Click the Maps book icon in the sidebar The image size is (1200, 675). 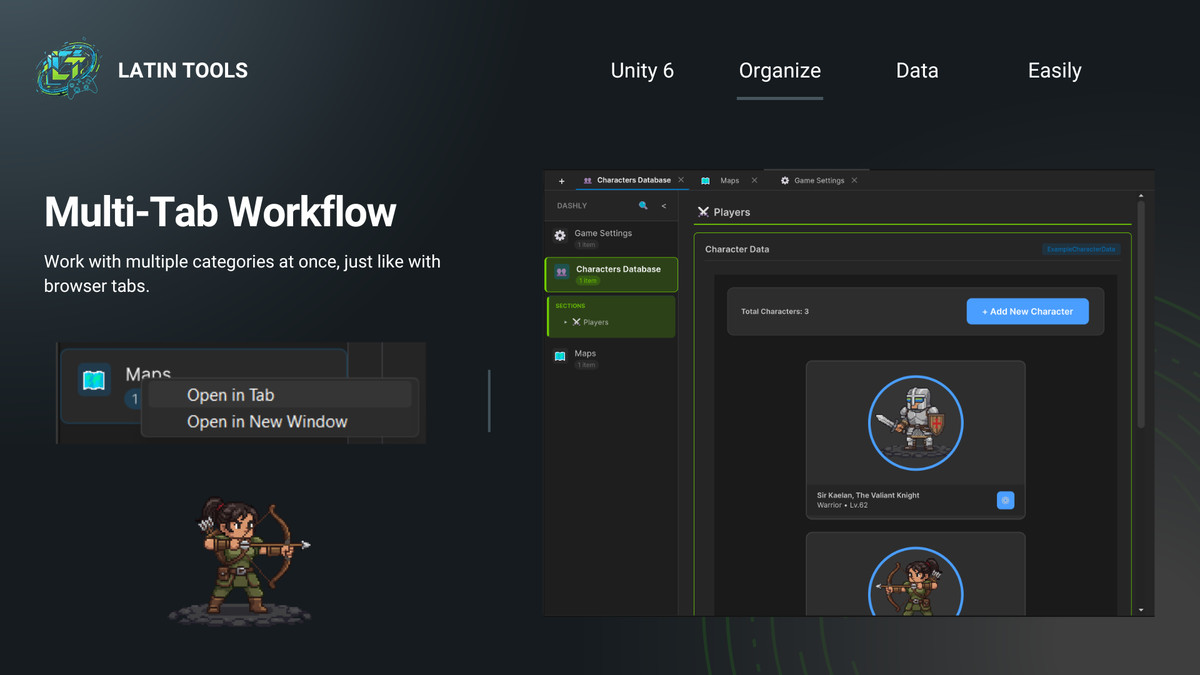point(559,356)
